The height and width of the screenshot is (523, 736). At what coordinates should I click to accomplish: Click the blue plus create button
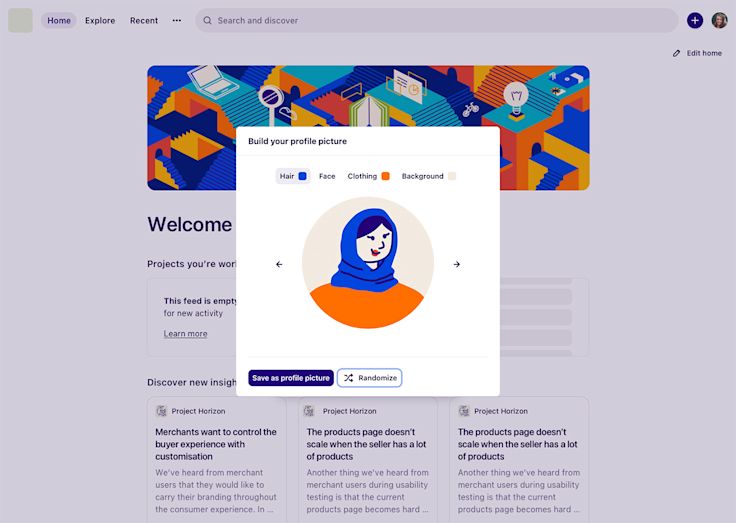pyautogui.click(x=695, y=20)
